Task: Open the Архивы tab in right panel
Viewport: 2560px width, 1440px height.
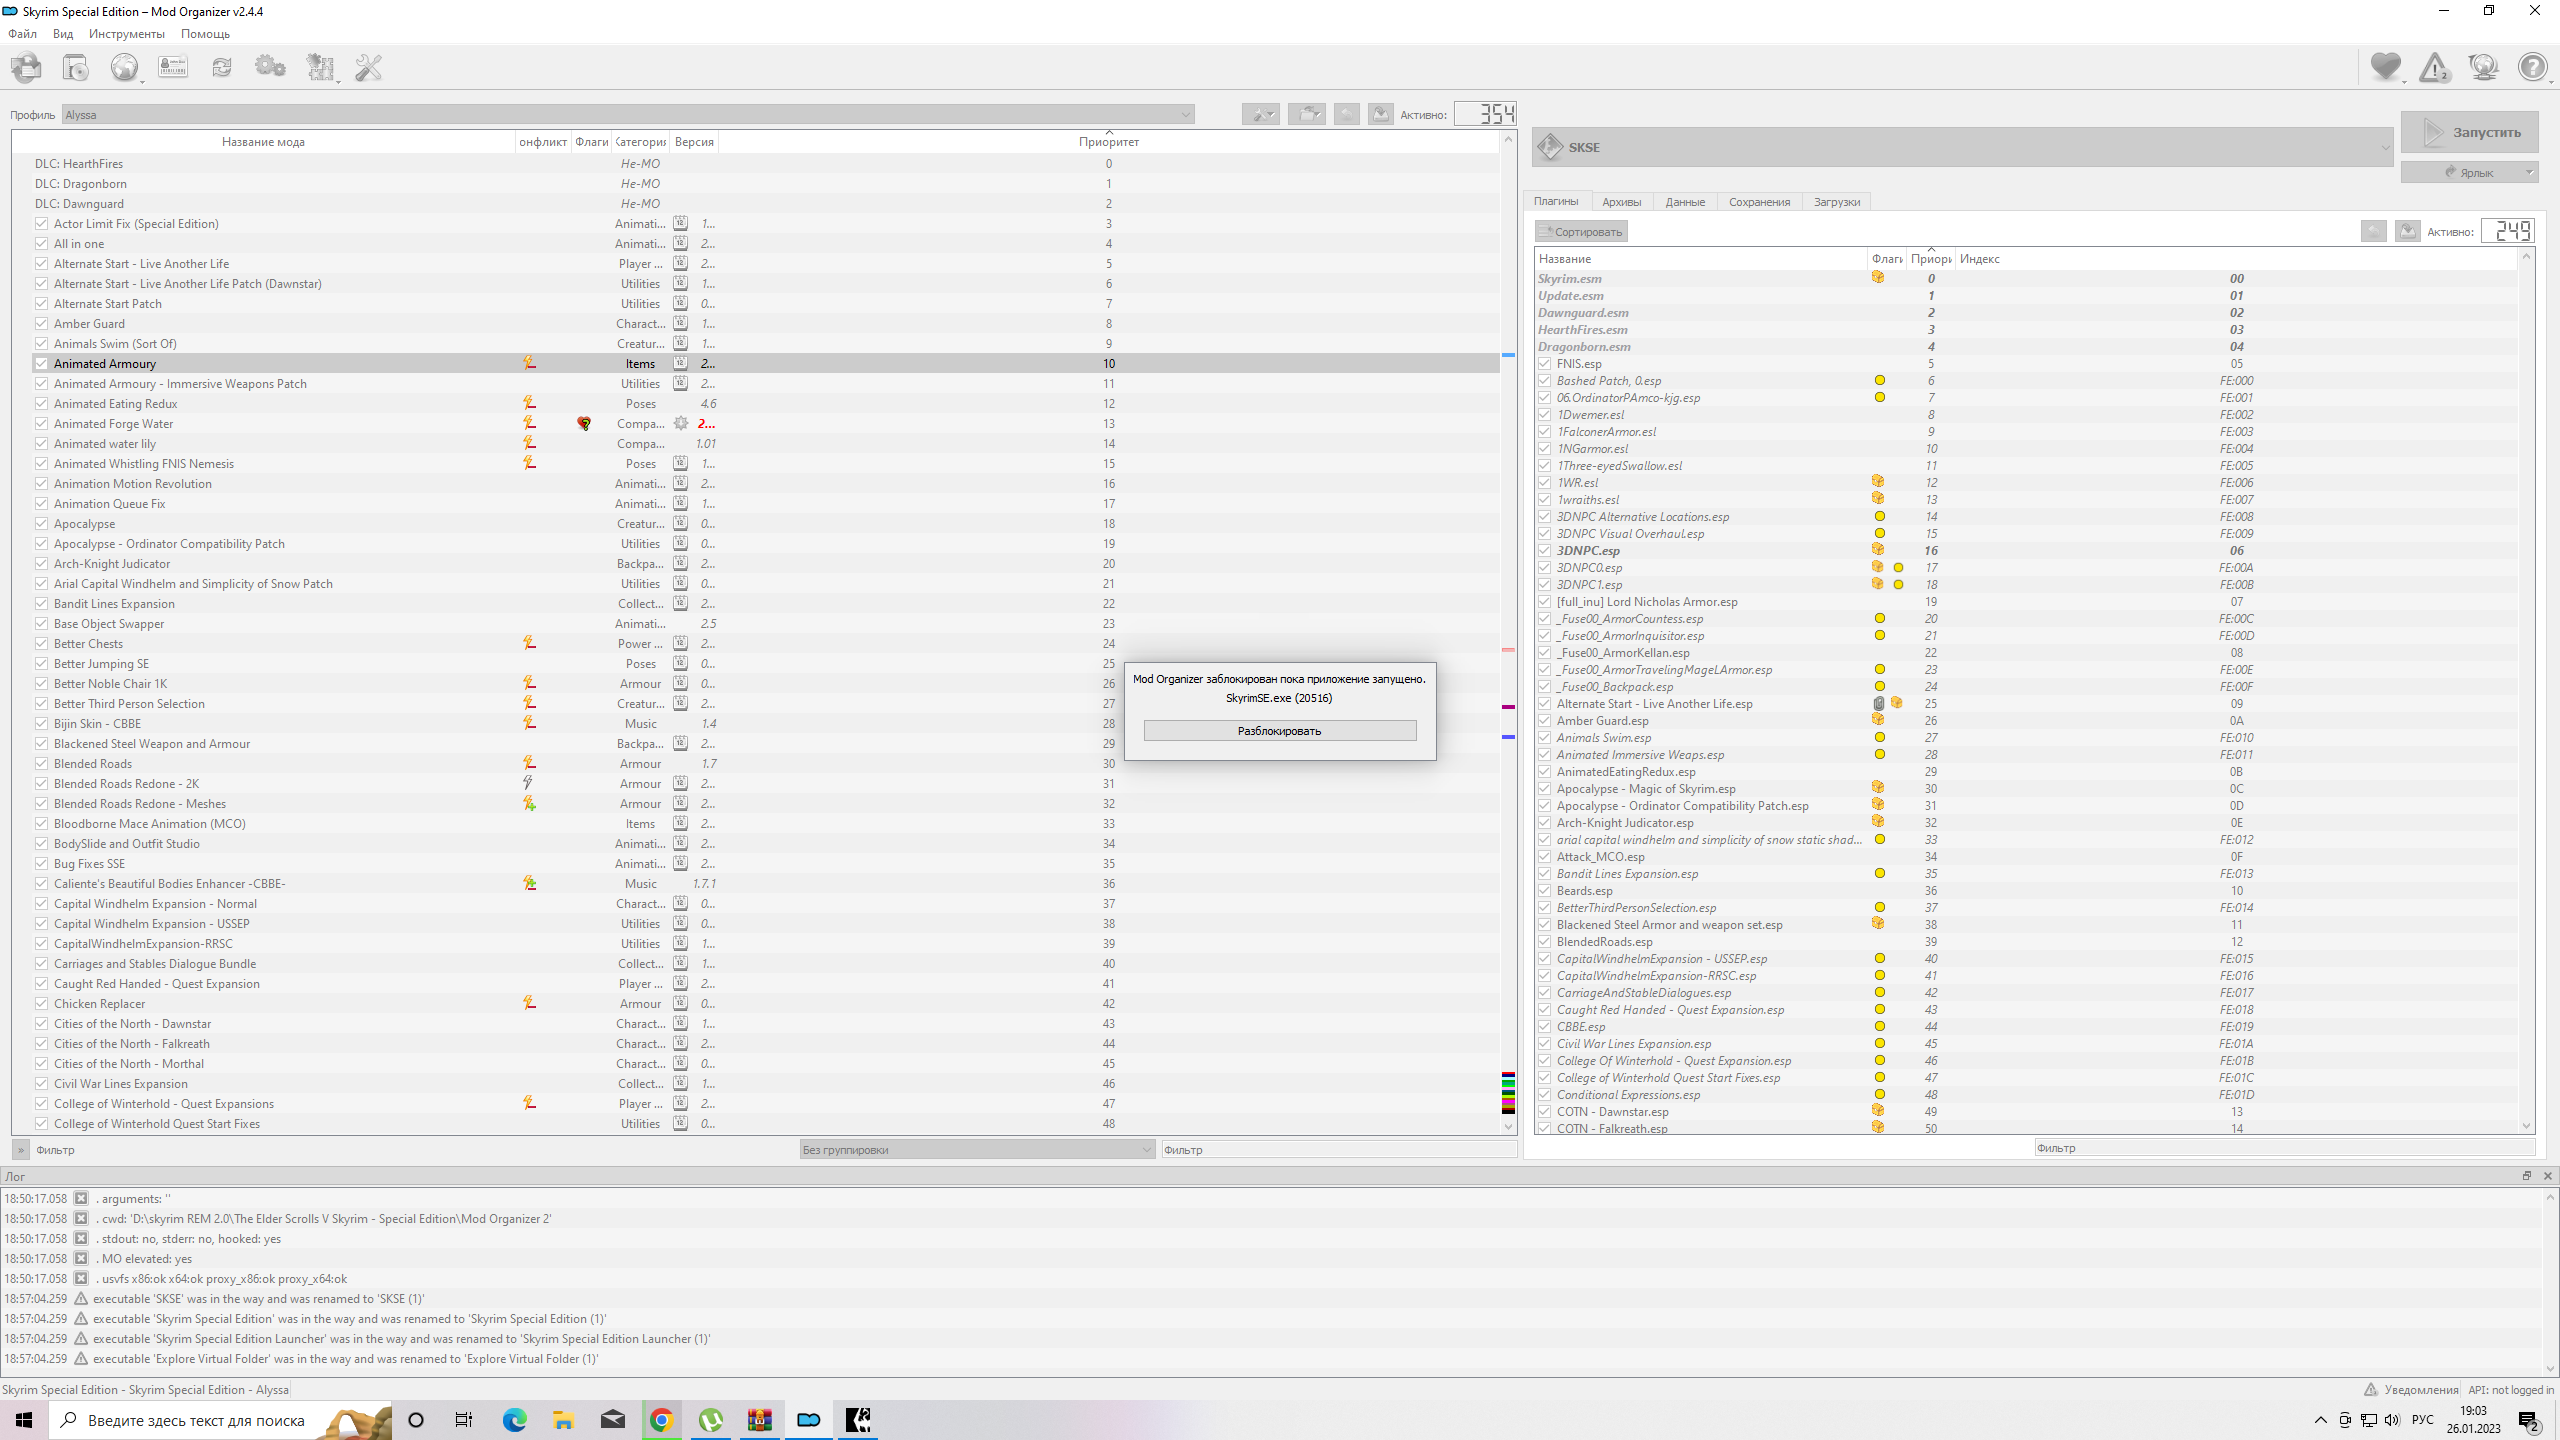Action: pos(1619,200)
